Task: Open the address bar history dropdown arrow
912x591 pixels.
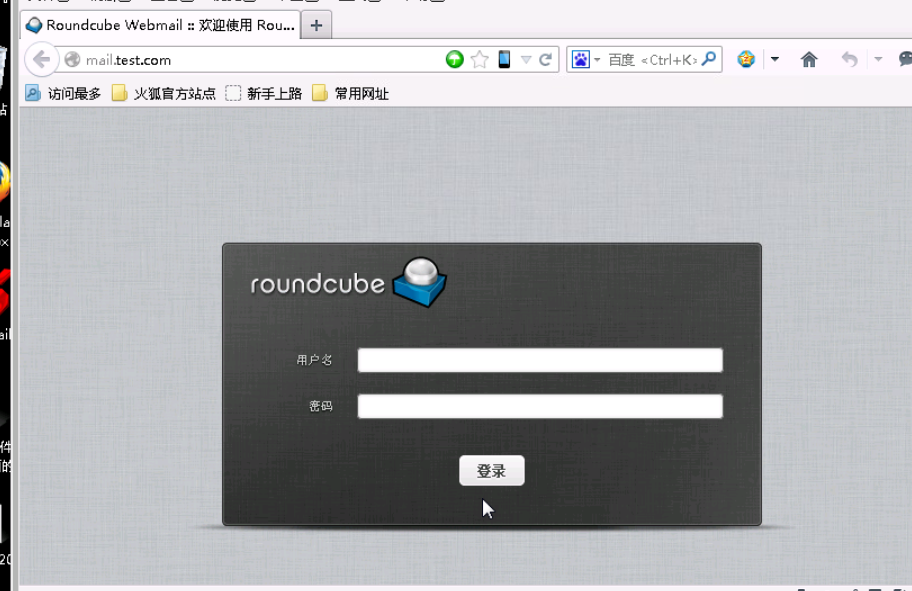Action: click(x=526, y=60)
